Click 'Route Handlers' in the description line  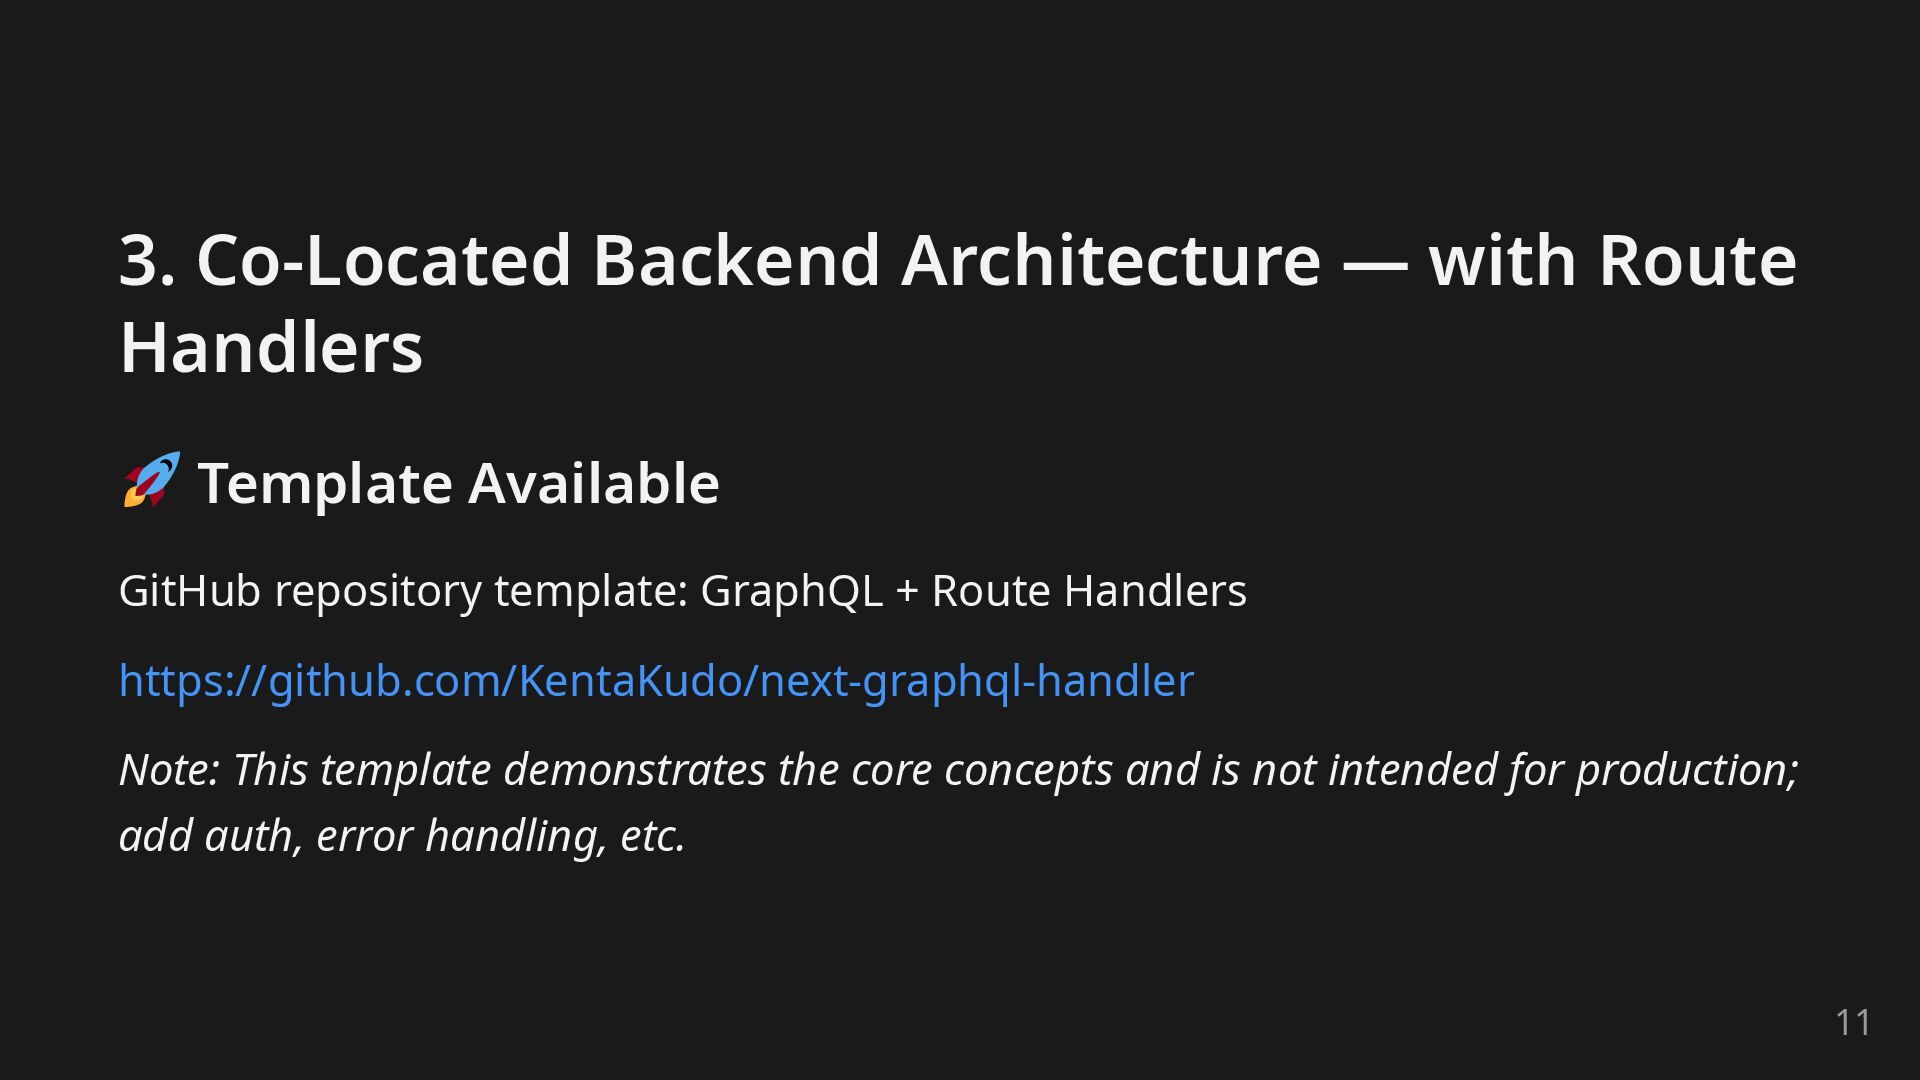(1089, 591)
